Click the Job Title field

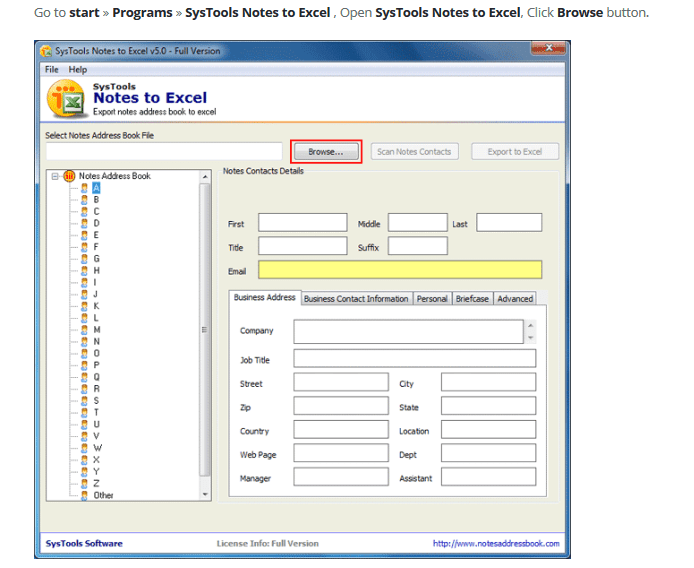(415, 359)
